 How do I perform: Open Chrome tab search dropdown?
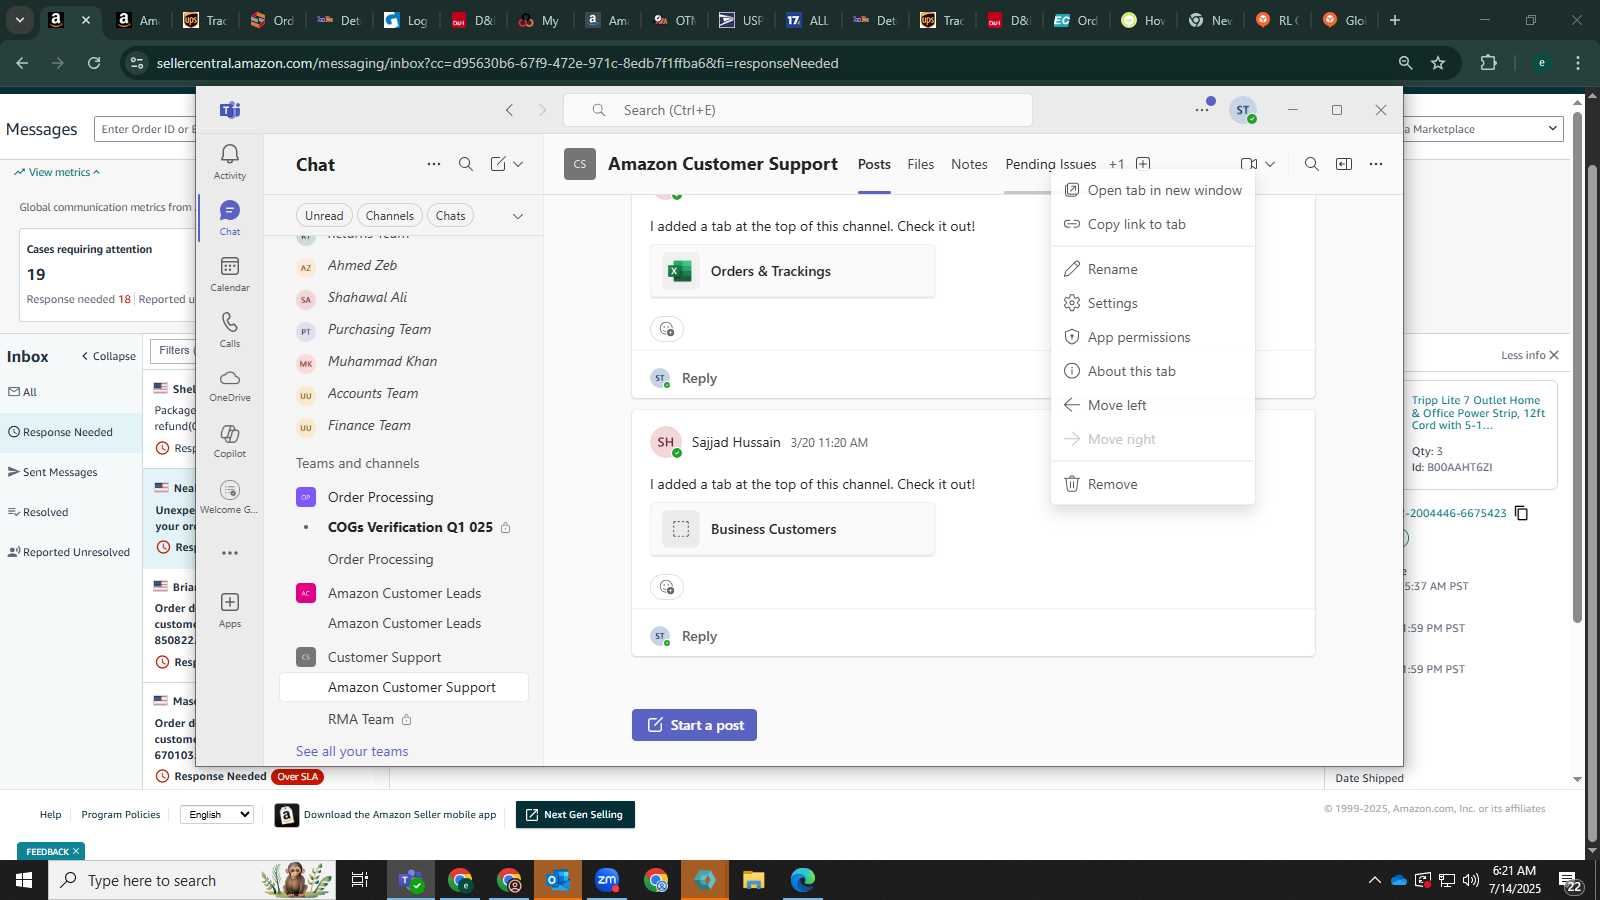coord(19,20)
